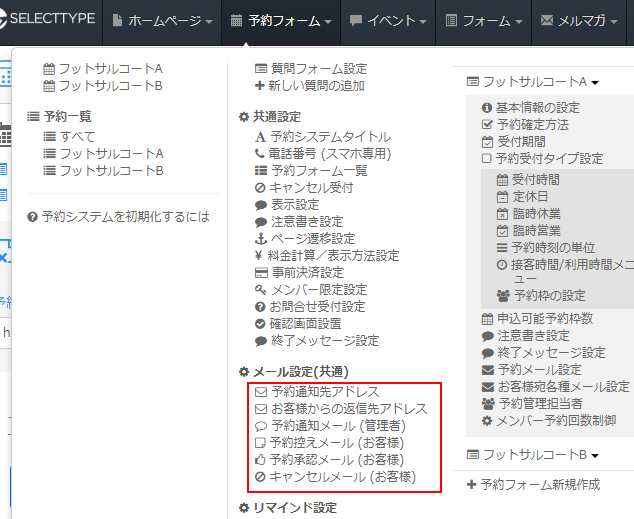Click the yen icon for 料金計算／表示方法設定

(261, 256)
